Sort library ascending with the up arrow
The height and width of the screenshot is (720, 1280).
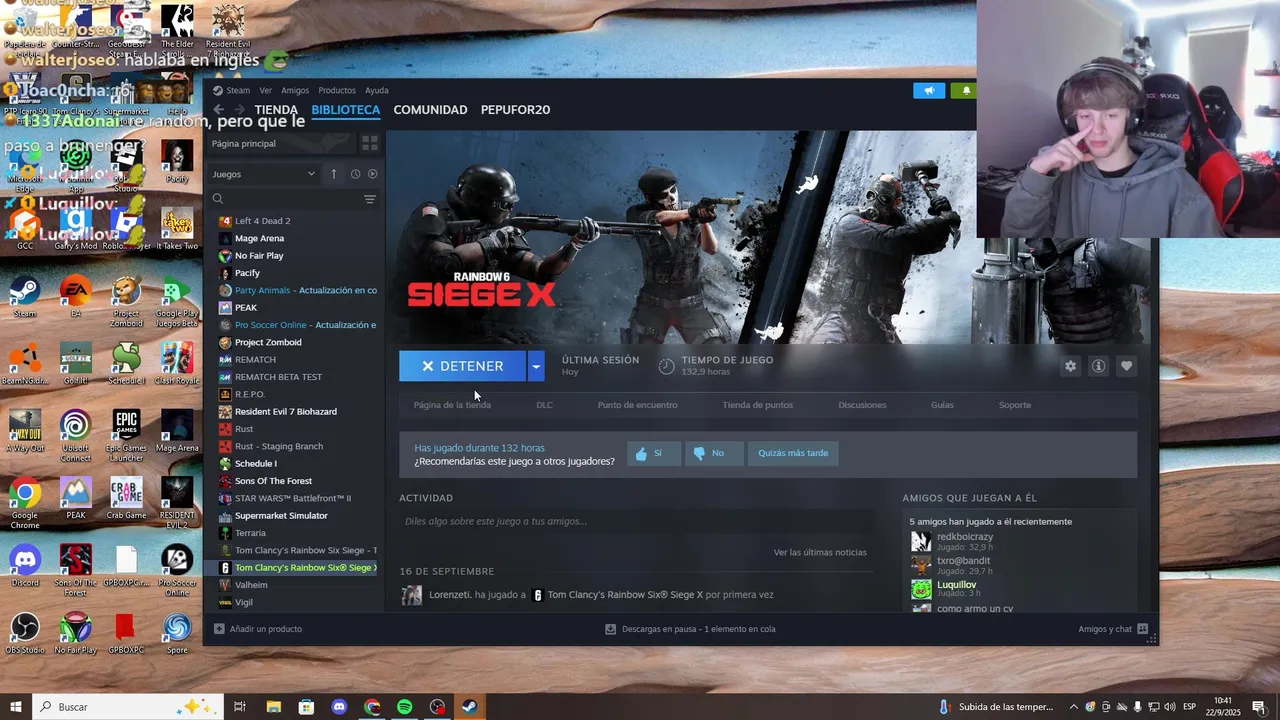coord(334,174)
